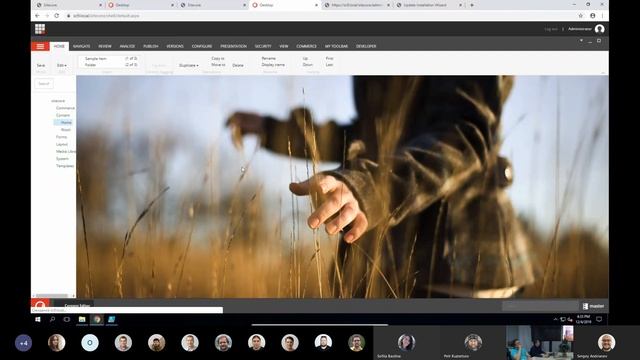This screenshot has height=360, width=640.
Task: Open the red hamburger Sitecore menu
Action: (40, 46)
